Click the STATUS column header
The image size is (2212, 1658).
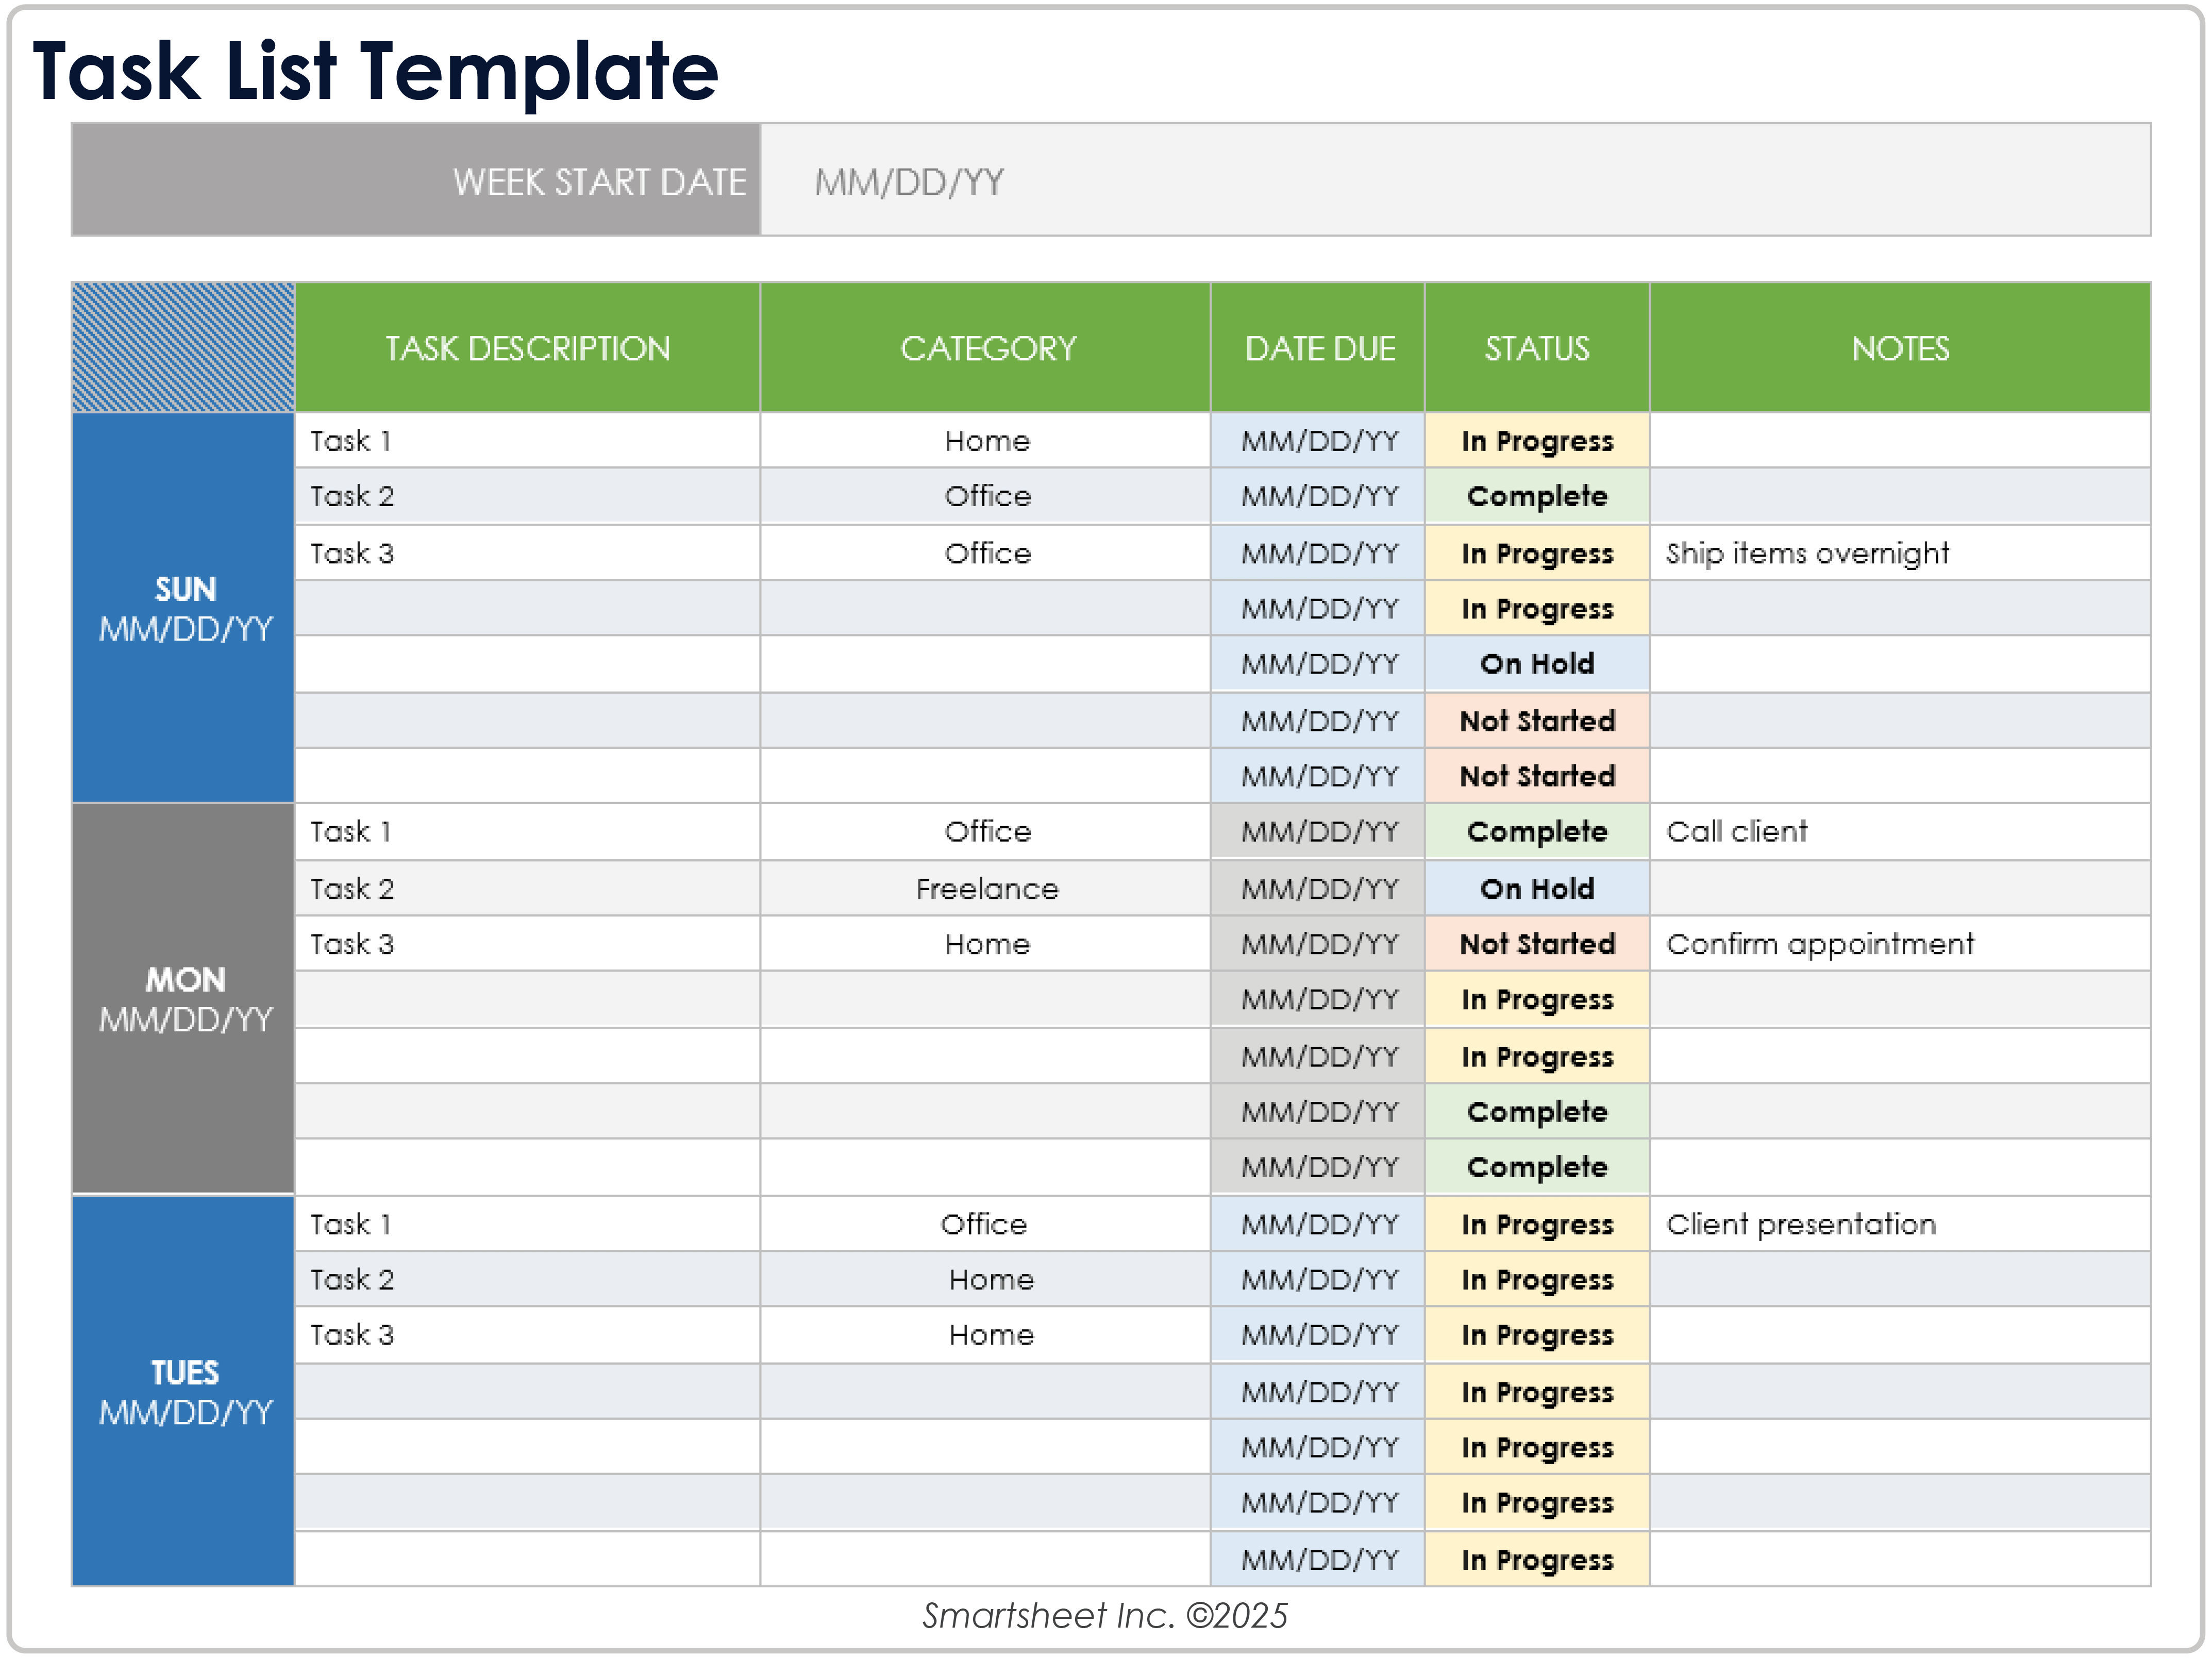point(1536,348)
